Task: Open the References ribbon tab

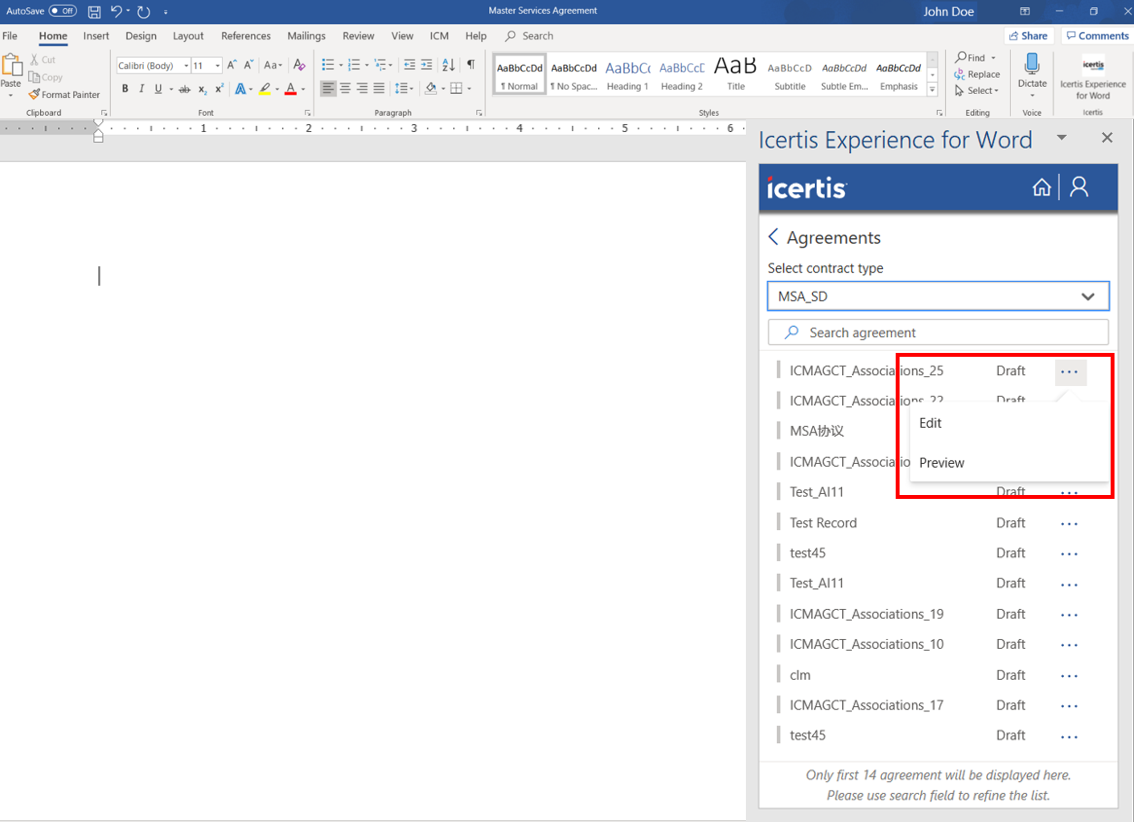Action: tap(246, 36)
